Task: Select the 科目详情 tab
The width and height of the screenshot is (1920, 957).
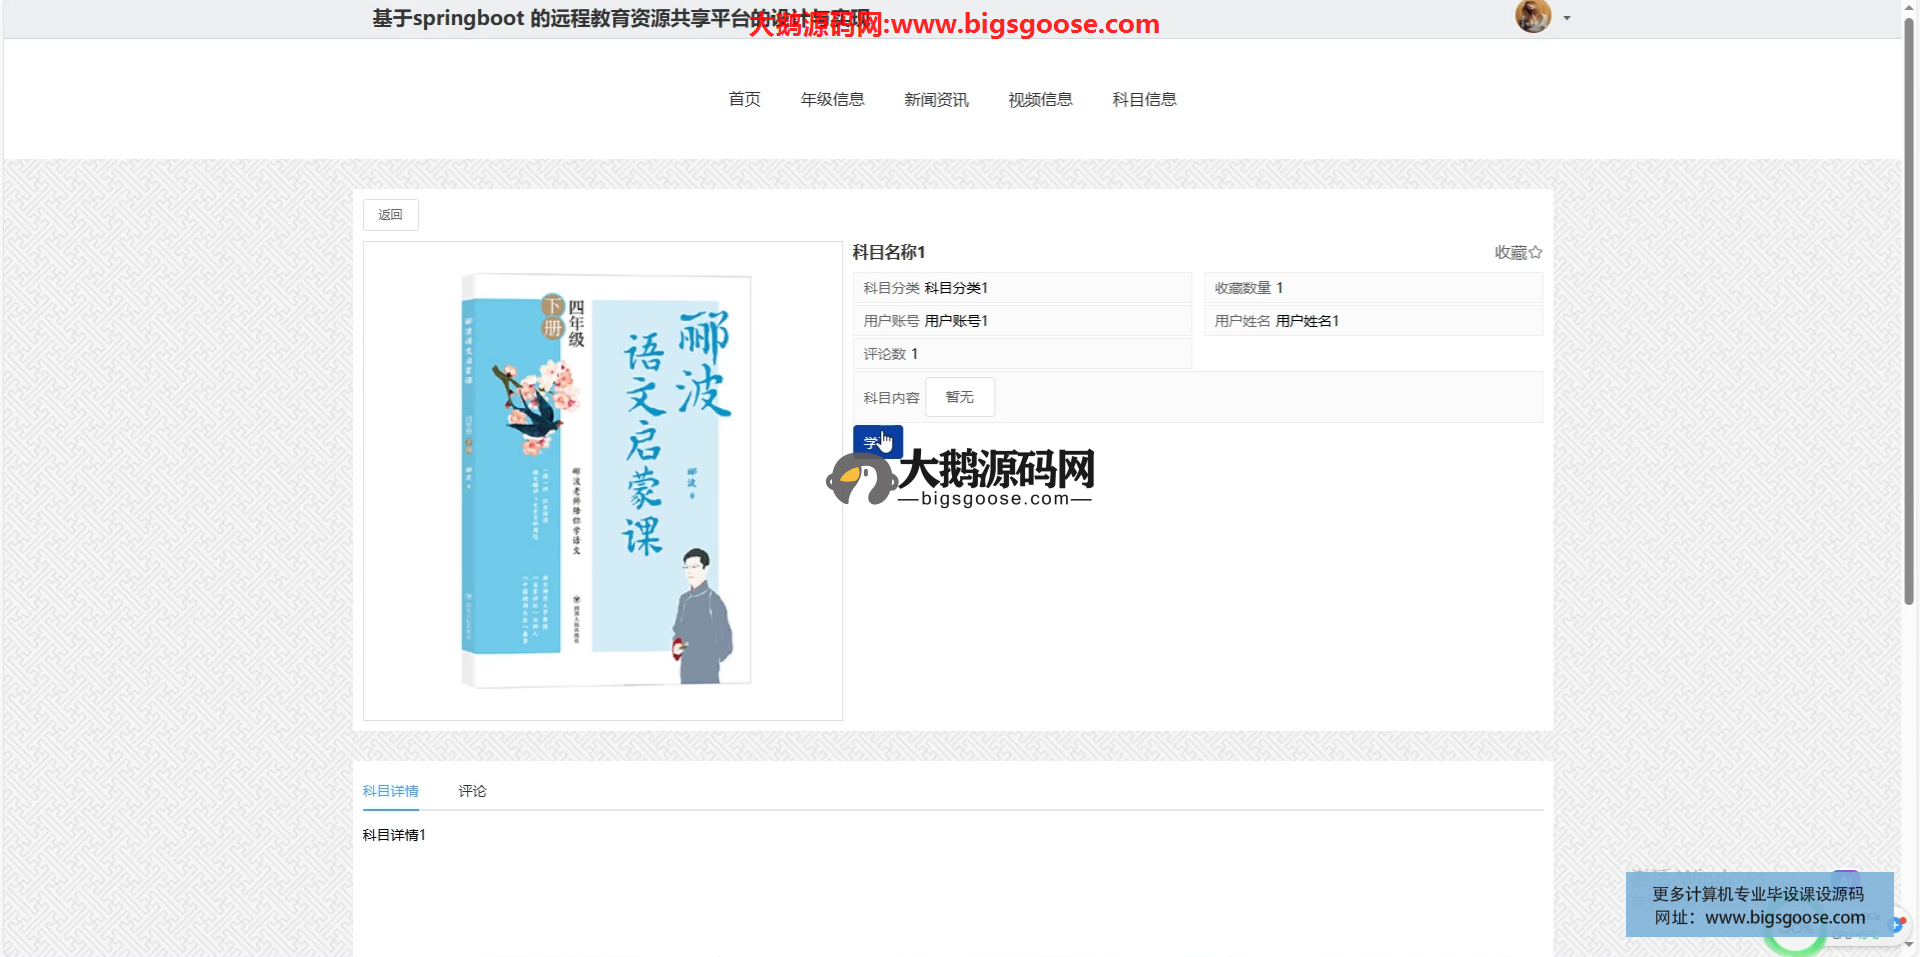Action: [x=390, y=791]
